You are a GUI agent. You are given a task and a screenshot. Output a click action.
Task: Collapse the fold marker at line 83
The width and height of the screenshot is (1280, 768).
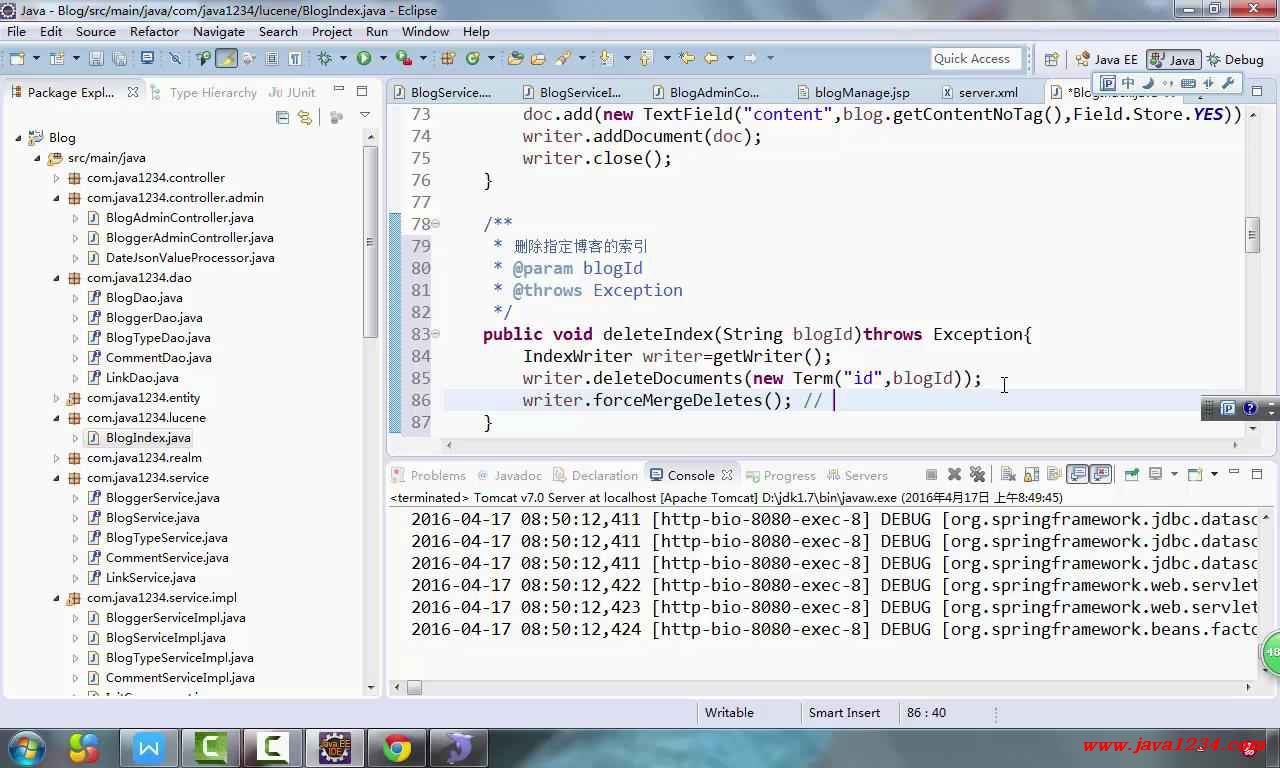tap(436, 334)
